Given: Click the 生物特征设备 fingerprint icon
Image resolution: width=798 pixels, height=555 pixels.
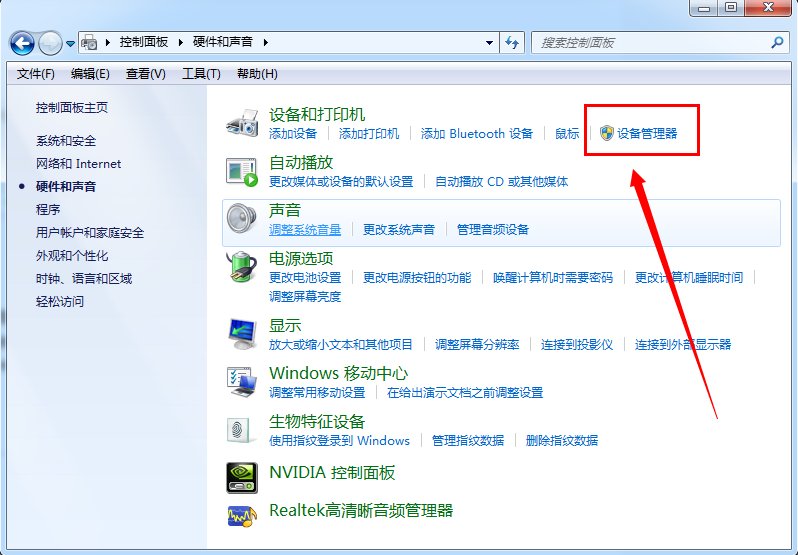Looking at the screenshot, I should 239,430.
